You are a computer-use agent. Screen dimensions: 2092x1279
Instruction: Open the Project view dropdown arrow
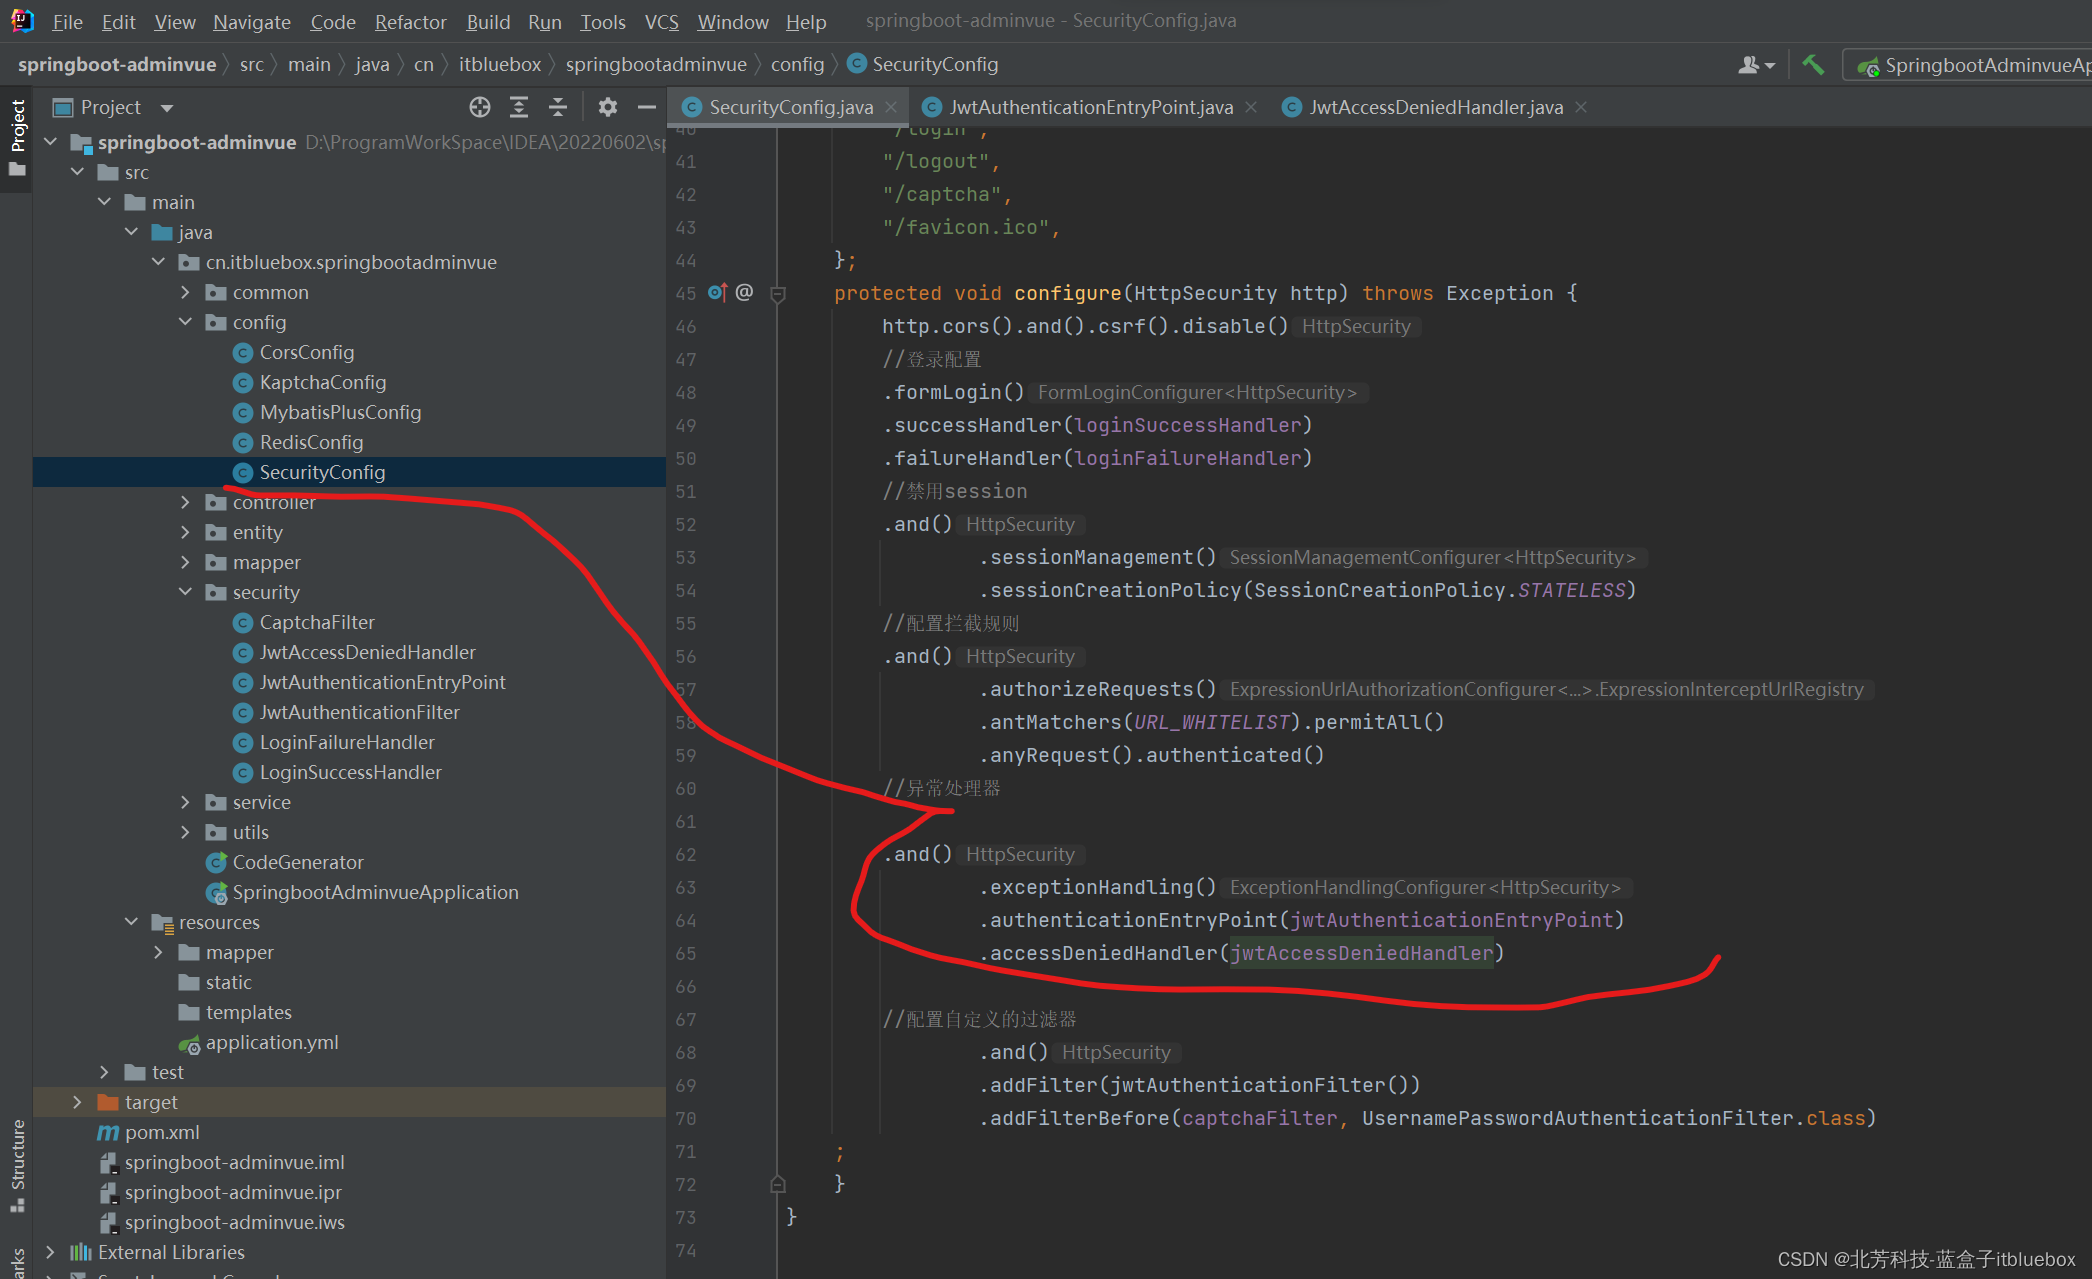click(x=167, y=108)
